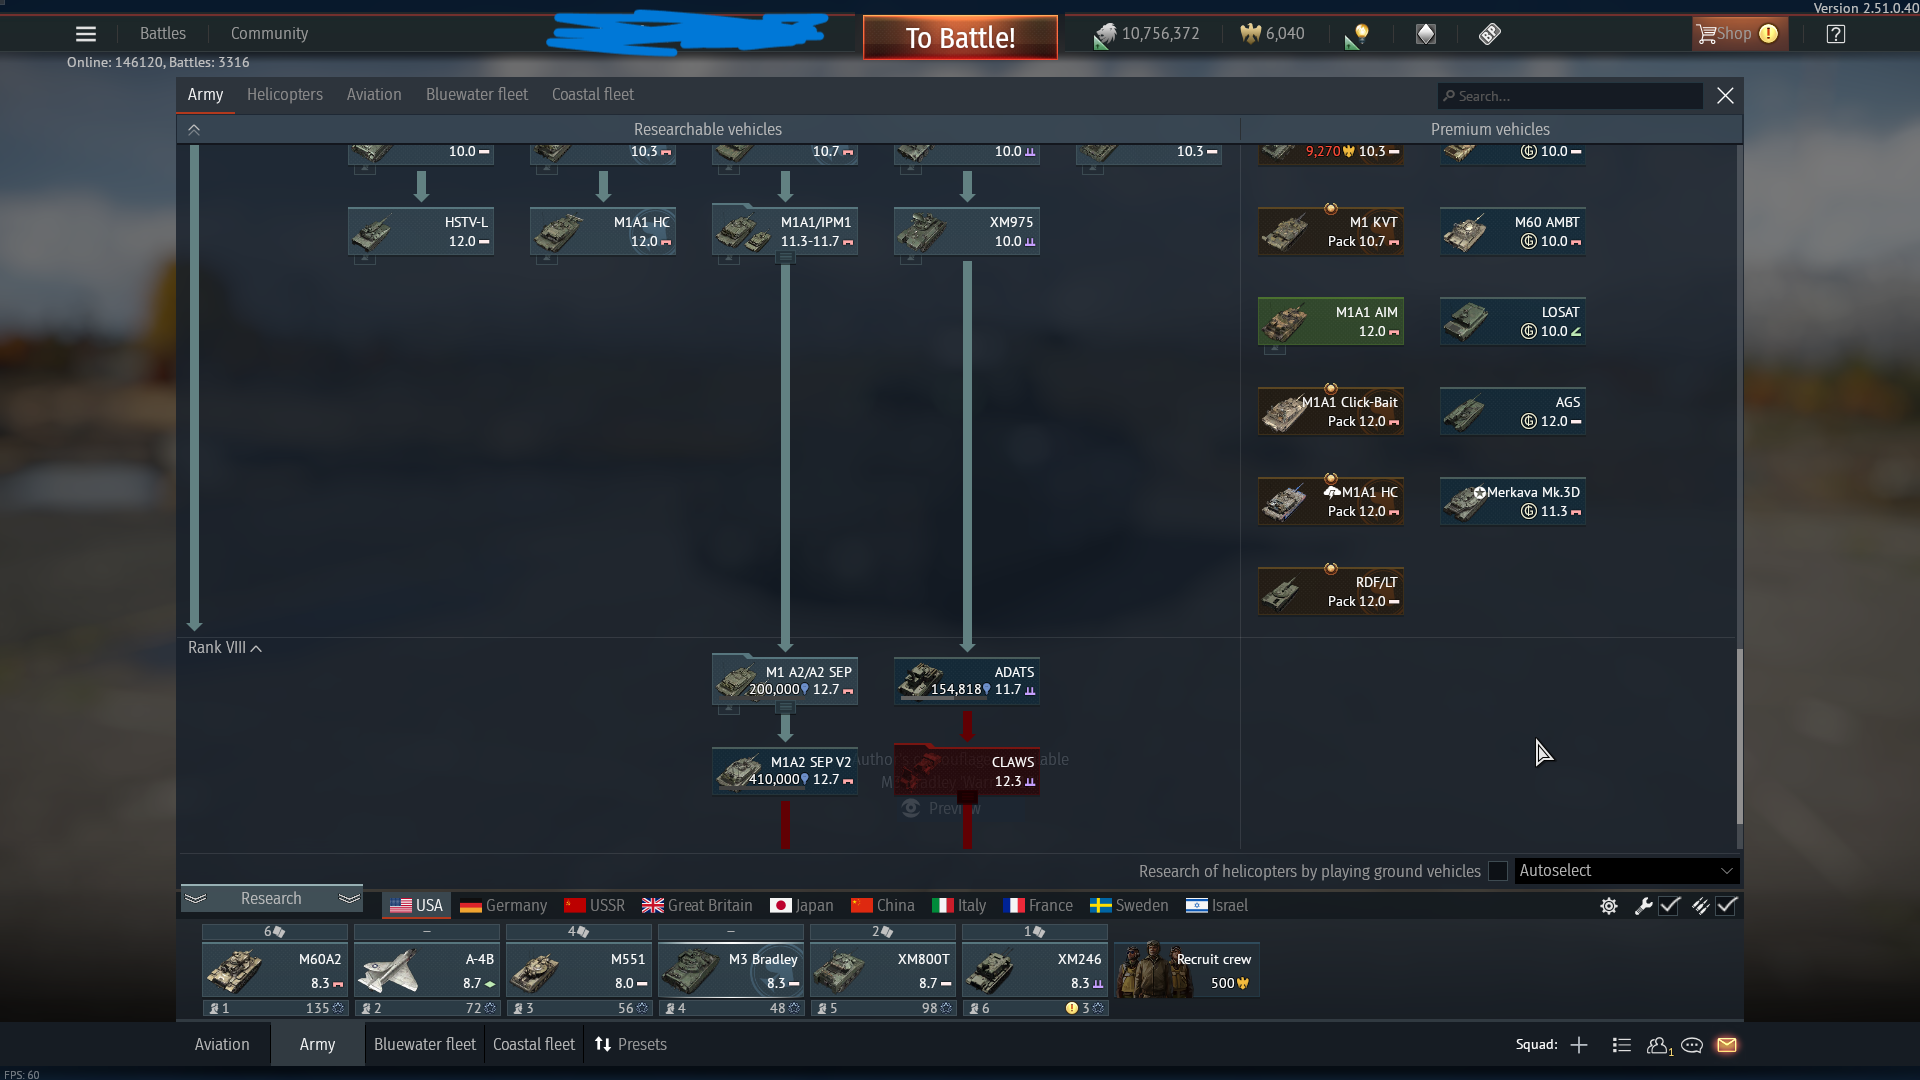The width and height of the screenshot is (1920, 1080).
Task: Click the vehicle Search field
Action: pos(1571,96)
